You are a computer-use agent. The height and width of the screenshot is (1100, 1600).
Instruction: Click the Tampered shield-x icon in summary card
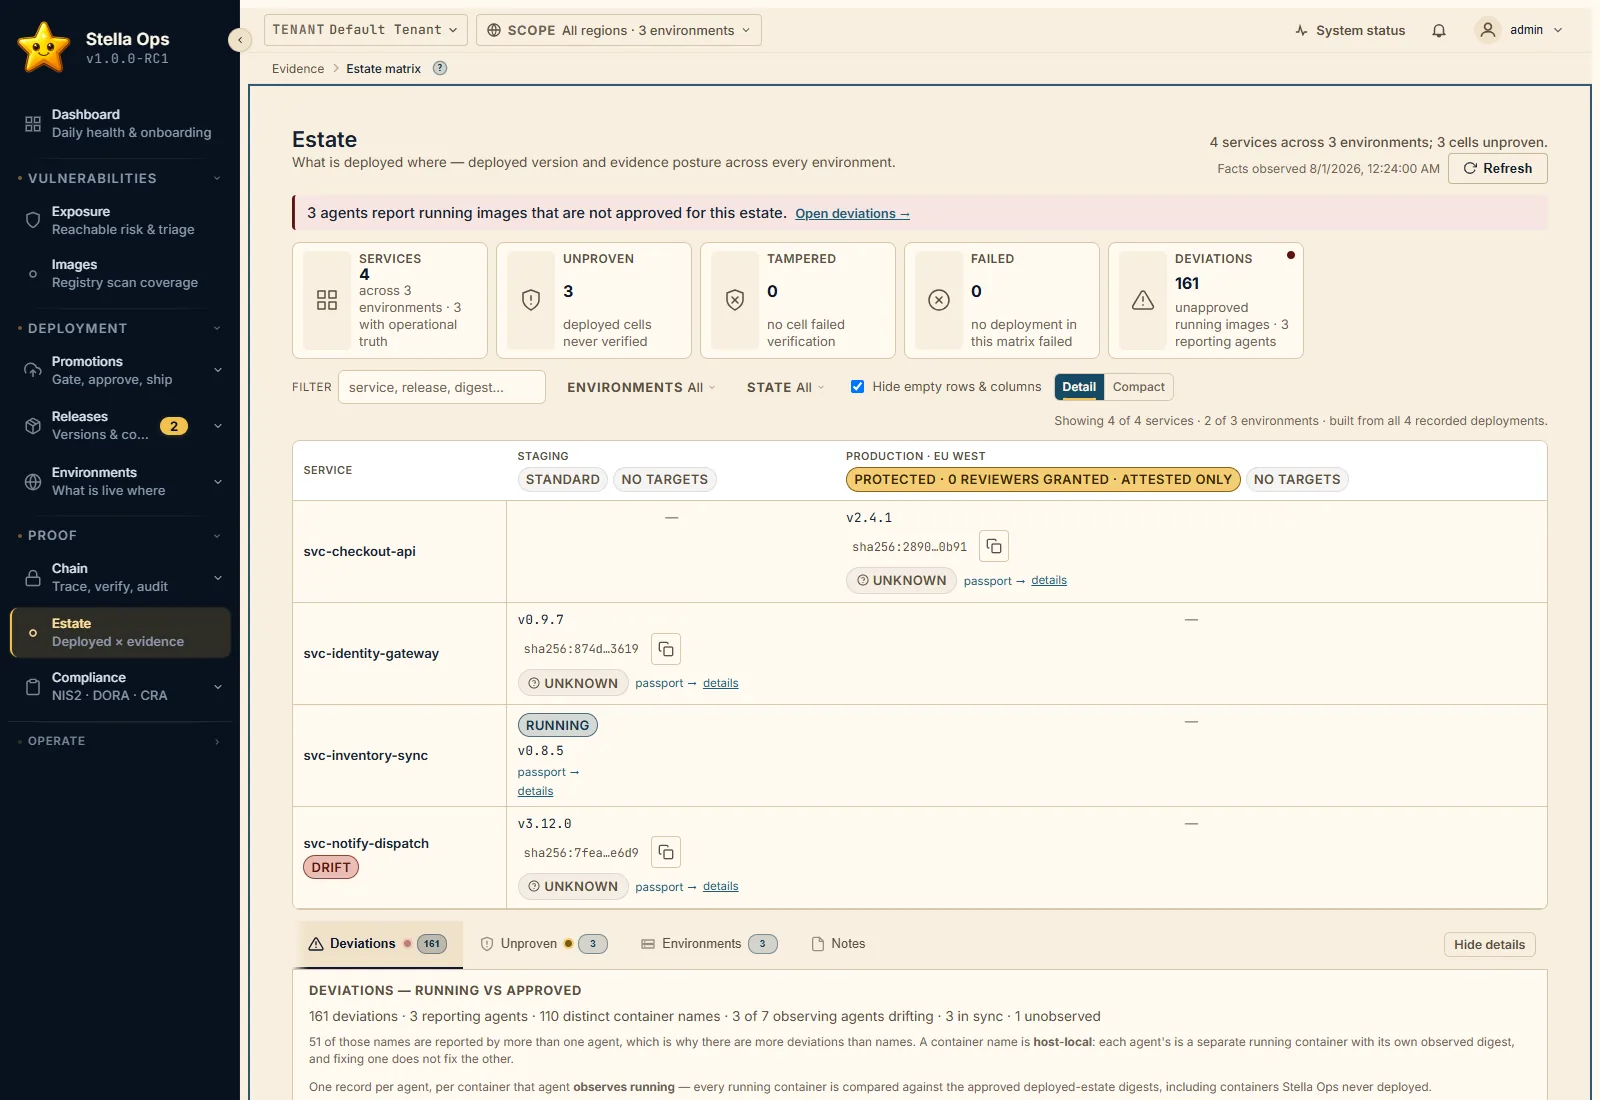735,300
